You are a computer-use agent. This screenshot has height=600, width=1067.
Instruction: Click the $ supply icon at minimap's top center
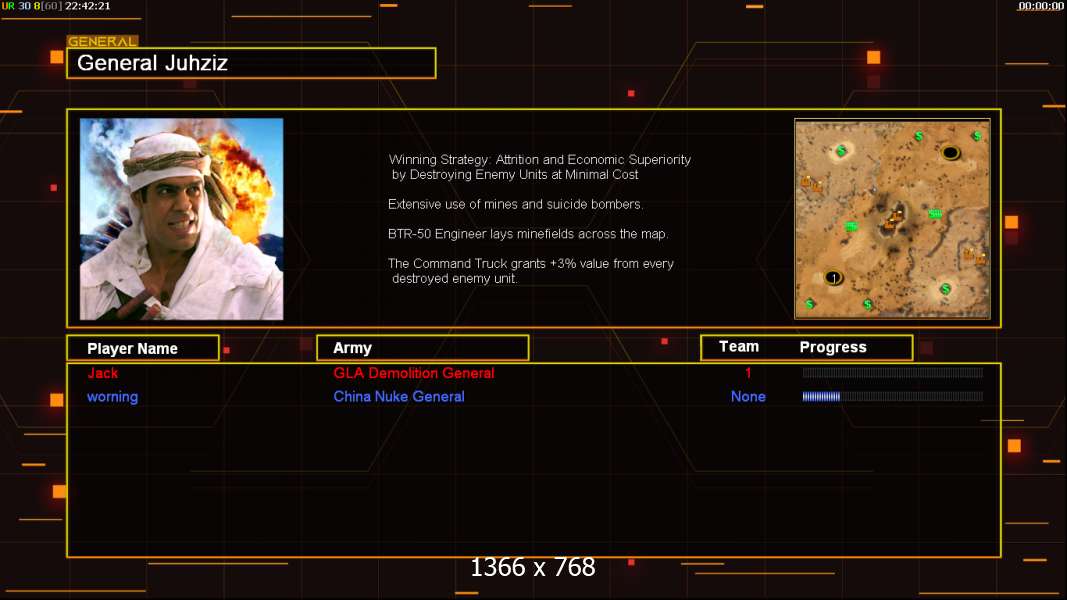coord(919,136)
